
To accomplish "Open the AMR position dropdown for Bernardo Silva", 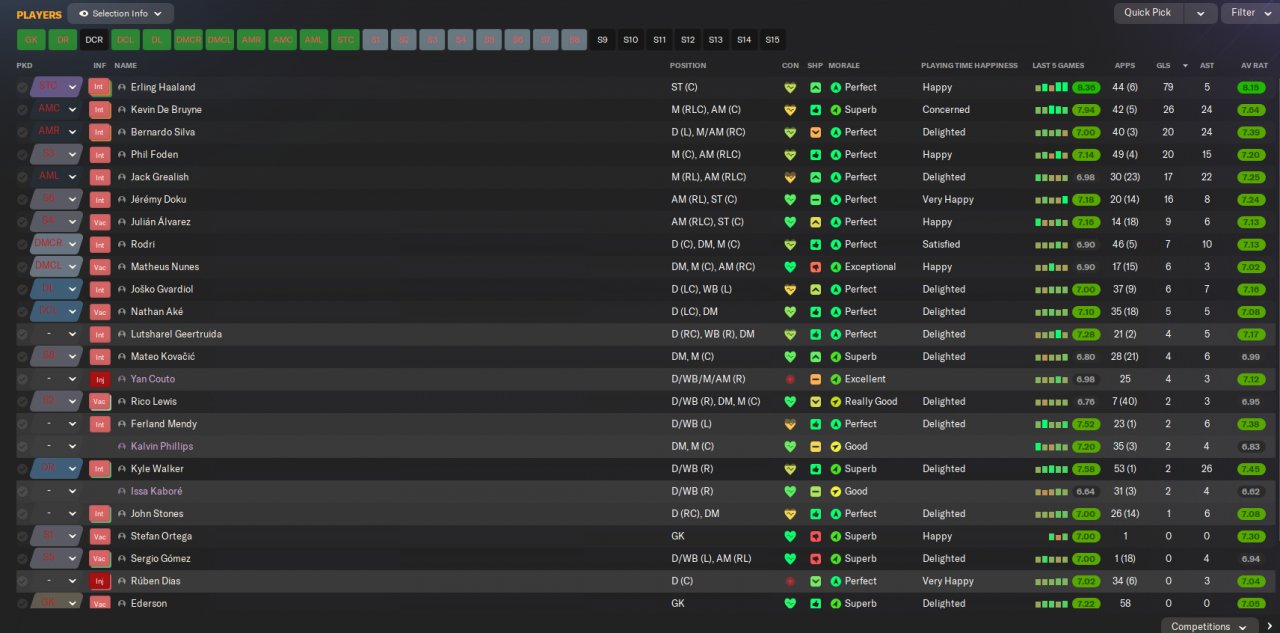I will pyautogui.click(x=72, y=132).
